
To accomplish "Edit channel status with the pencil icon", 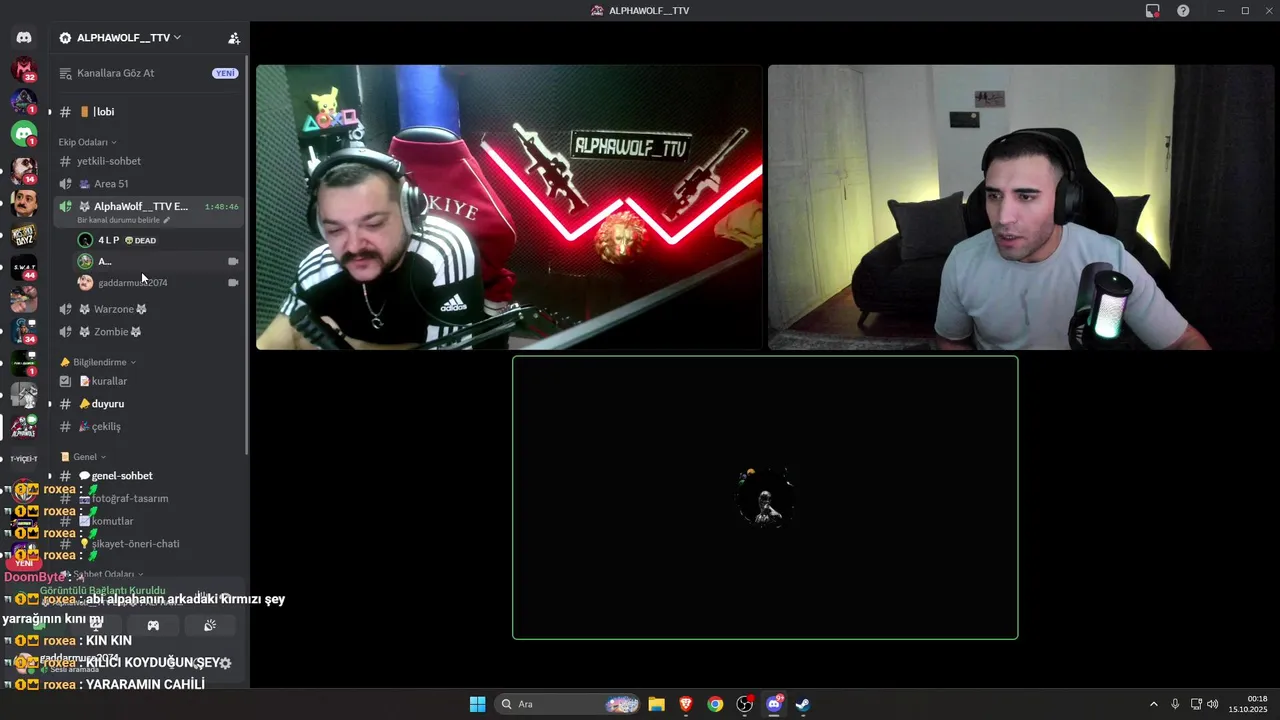I will (167, 220).
